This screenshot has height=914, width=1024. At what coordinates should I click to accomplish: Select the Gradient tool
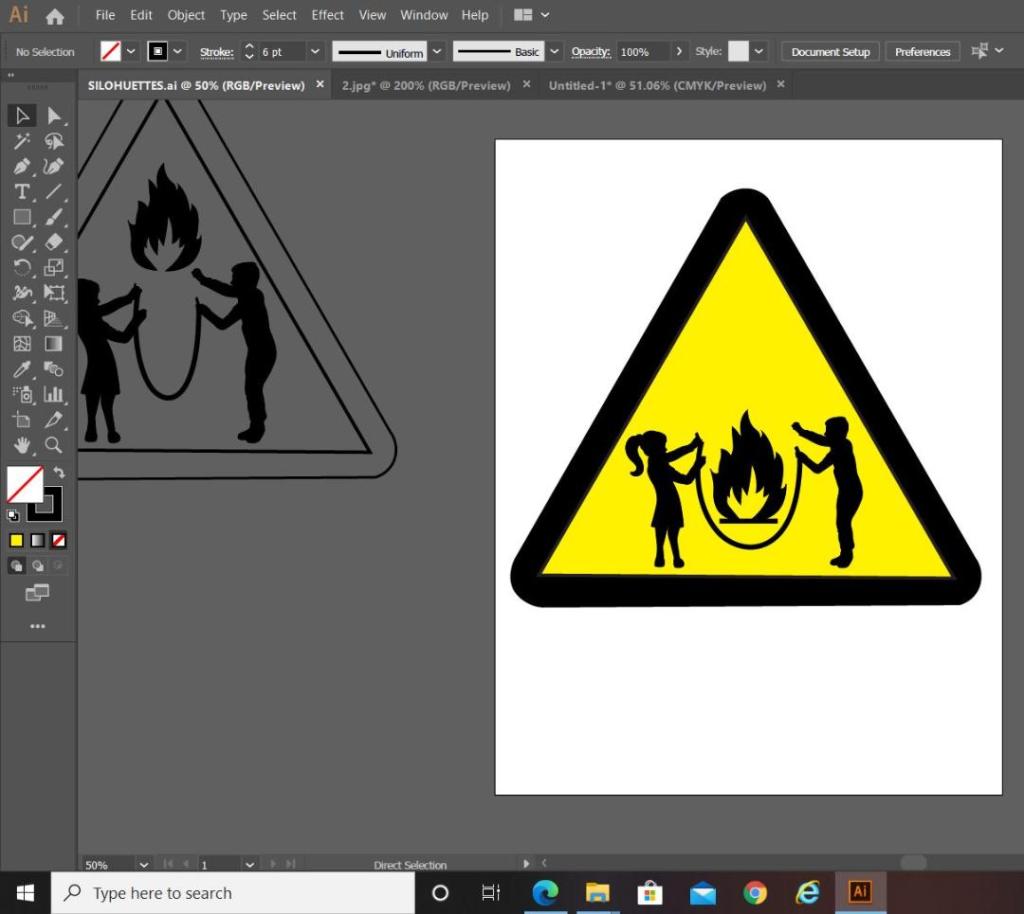click(x=53, y=344)
